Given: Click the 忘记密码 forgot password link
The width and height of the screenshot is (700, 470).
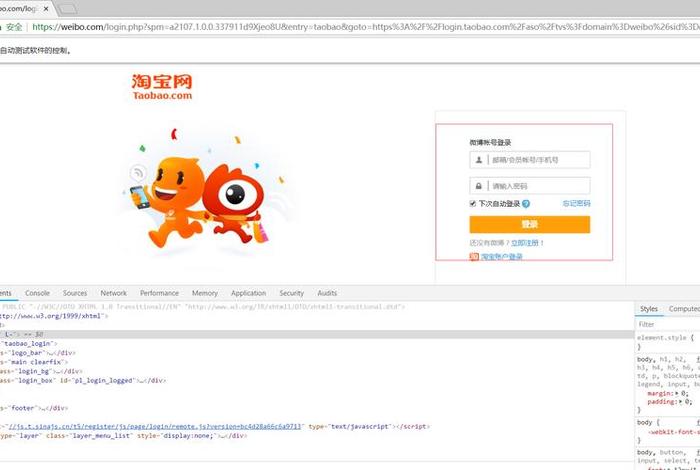Looking at the screenshot, I should tap(576, 204).
